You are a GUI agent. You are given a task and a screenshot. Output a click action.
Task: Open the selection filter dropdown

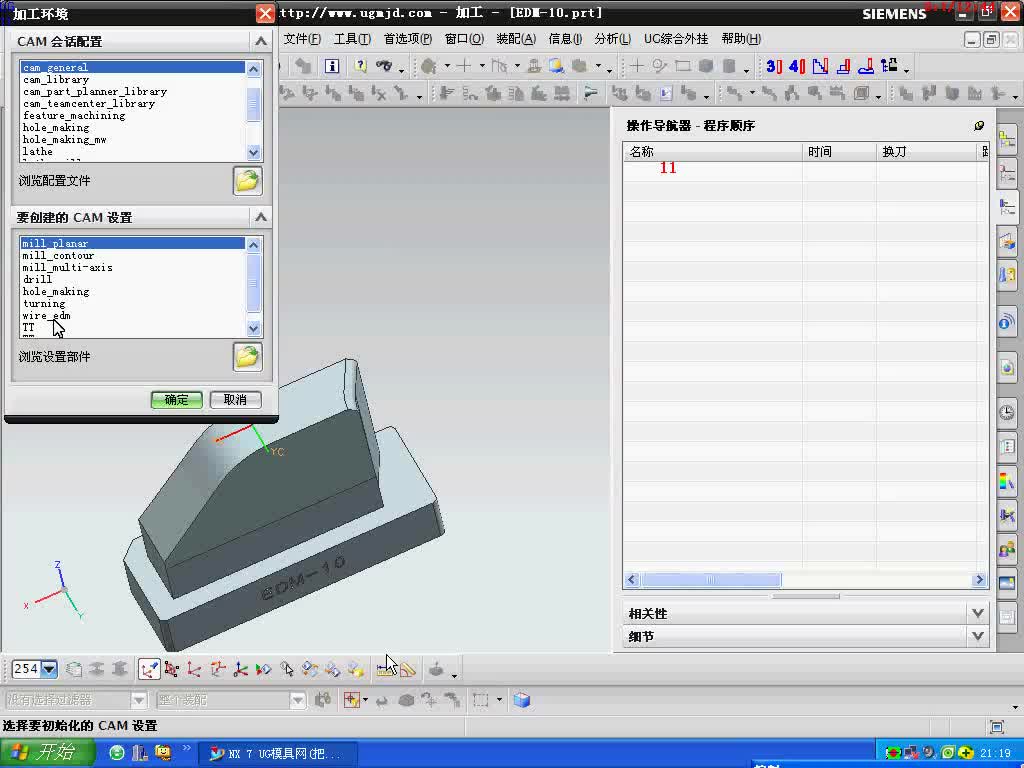[138, 700]
